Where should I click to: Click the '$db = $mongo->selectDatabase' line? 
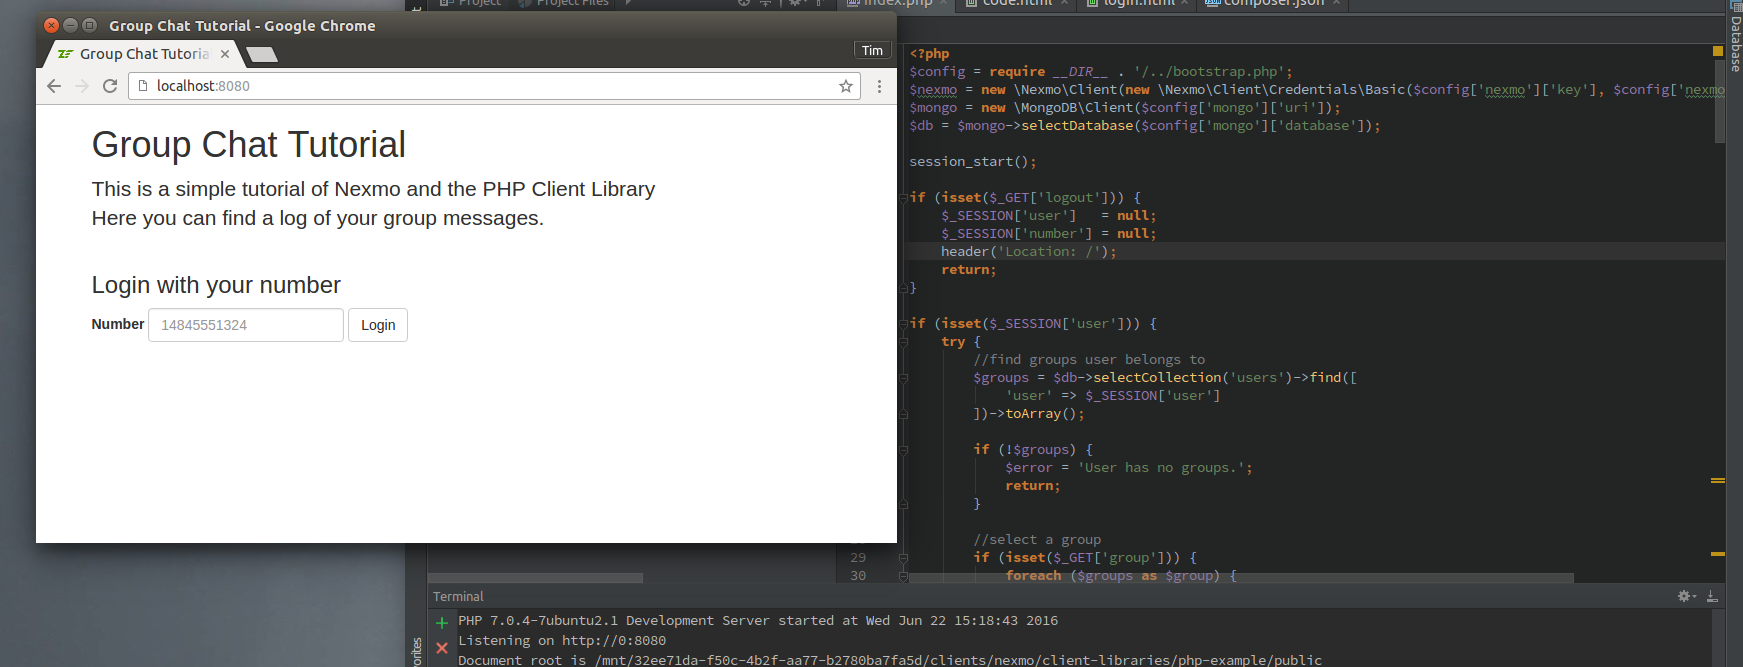[x=1145, y=126]
